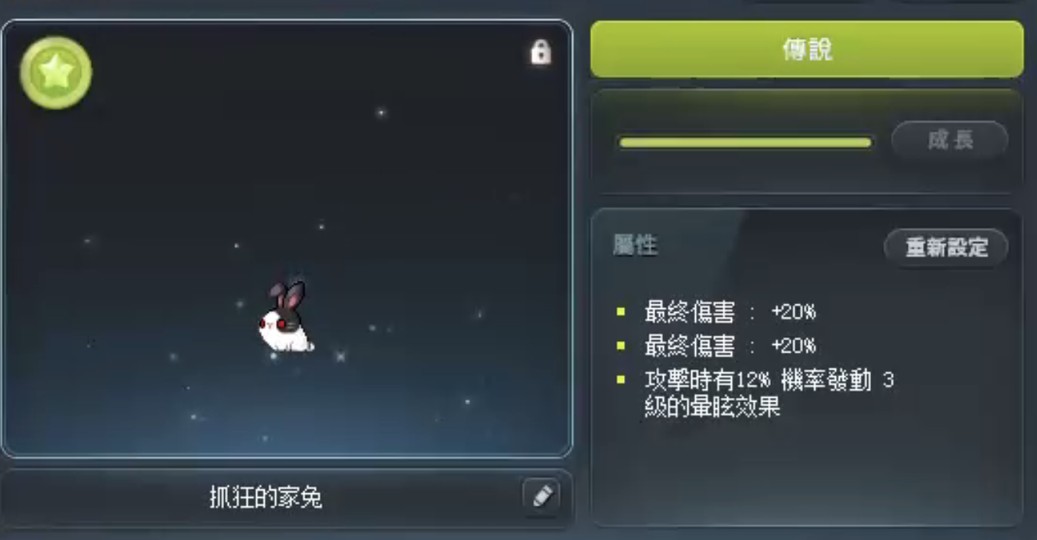Click the +20% value on first attribute

coord(794,311)
